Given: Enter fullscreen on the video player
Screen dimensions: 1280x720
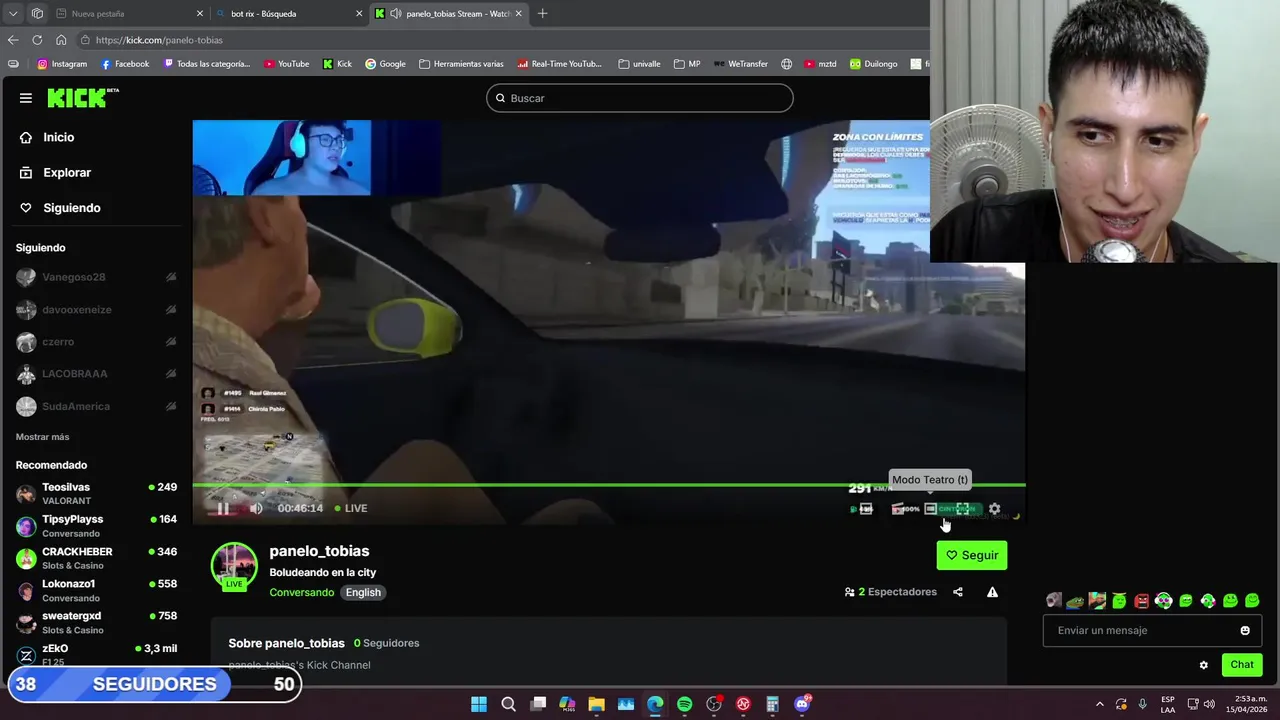Looking at the screenshot, I should pyautogui.click(x=963, y=509).
